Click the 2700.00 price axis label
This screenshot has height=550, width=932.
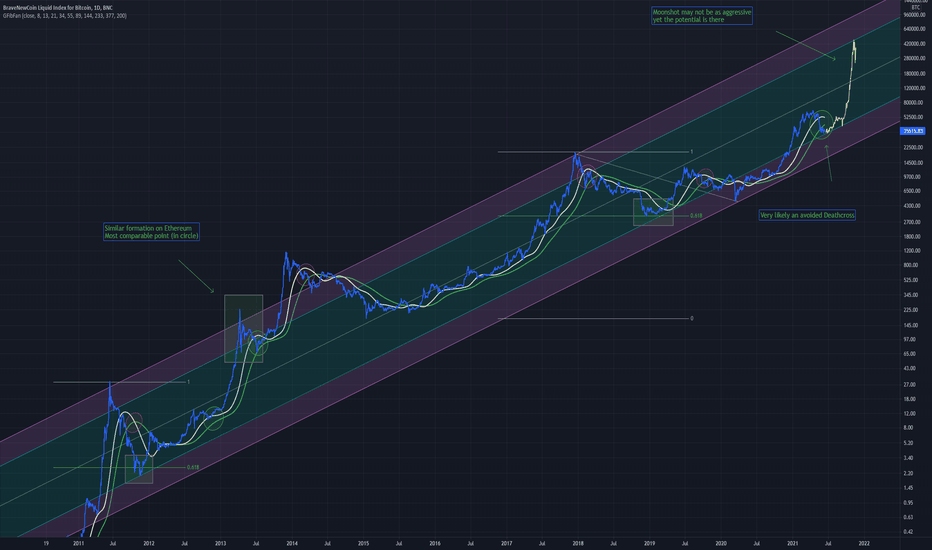coord(912,222)
